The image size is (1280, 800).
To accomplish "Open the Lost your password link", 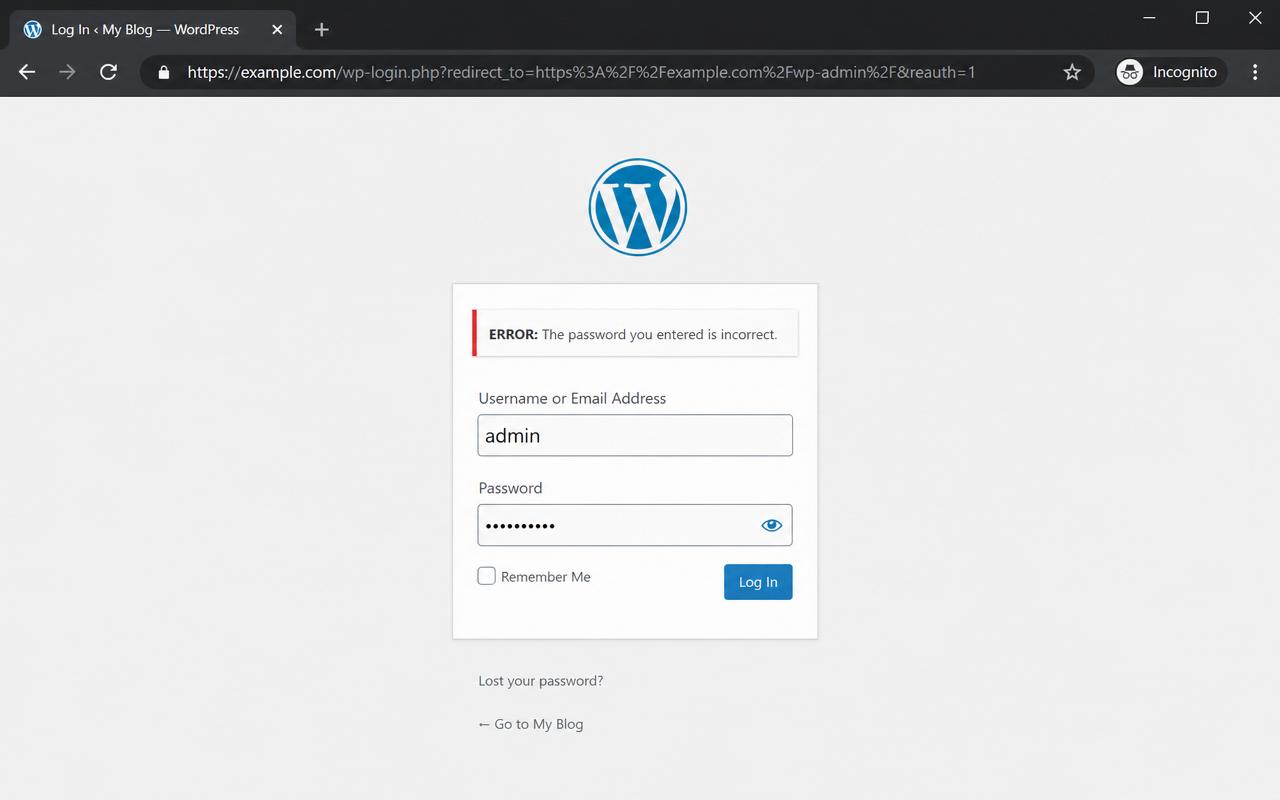I will 541,681.
